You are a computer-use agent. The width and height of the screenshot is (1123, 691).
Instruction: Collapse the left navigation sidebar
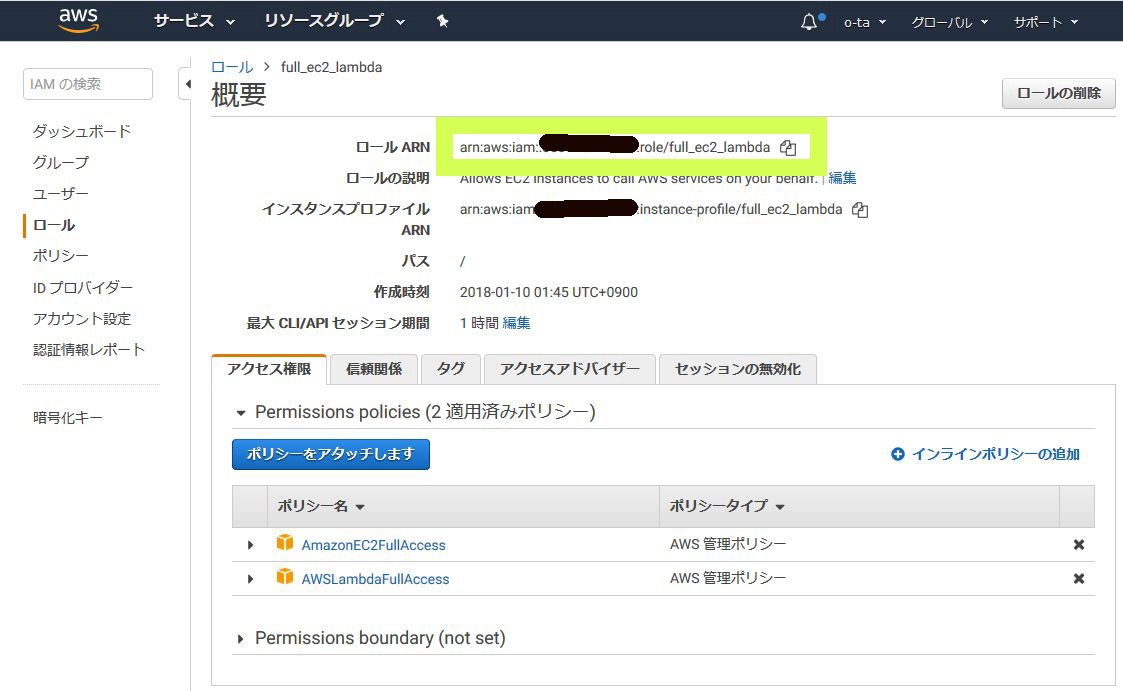pos(185,84)
